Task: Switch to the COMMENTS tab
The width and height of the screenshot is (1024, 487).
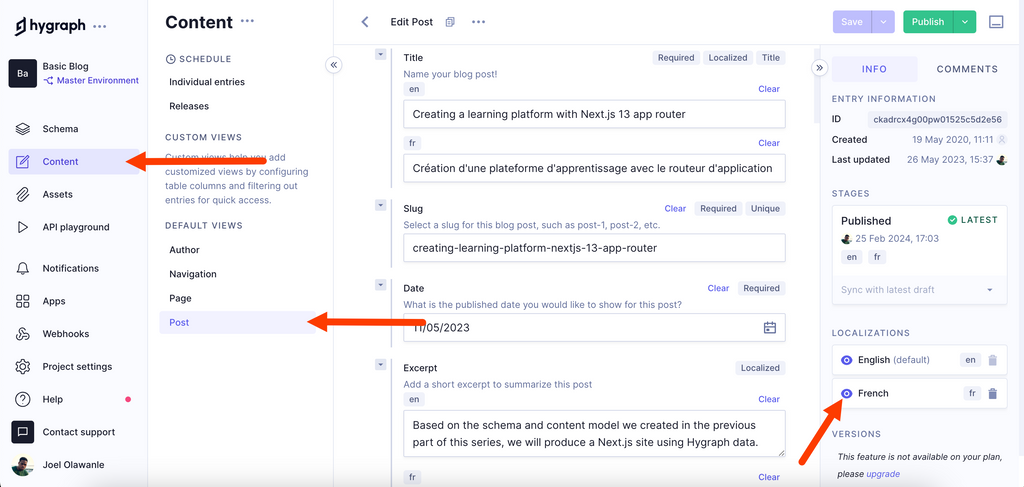Action: point(967,69)
